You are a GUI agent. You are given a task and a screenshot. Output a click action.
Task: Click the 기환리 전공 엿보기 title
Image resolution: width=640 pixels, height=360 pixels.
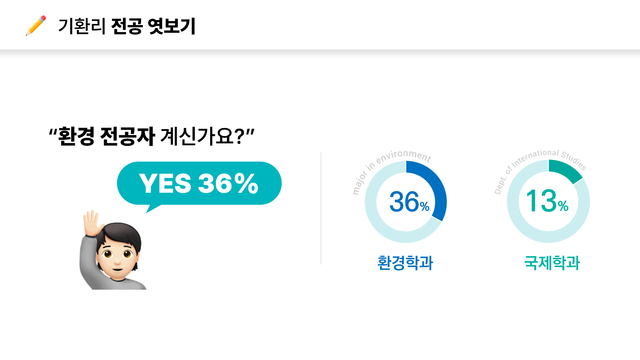[x=127, y=26]
